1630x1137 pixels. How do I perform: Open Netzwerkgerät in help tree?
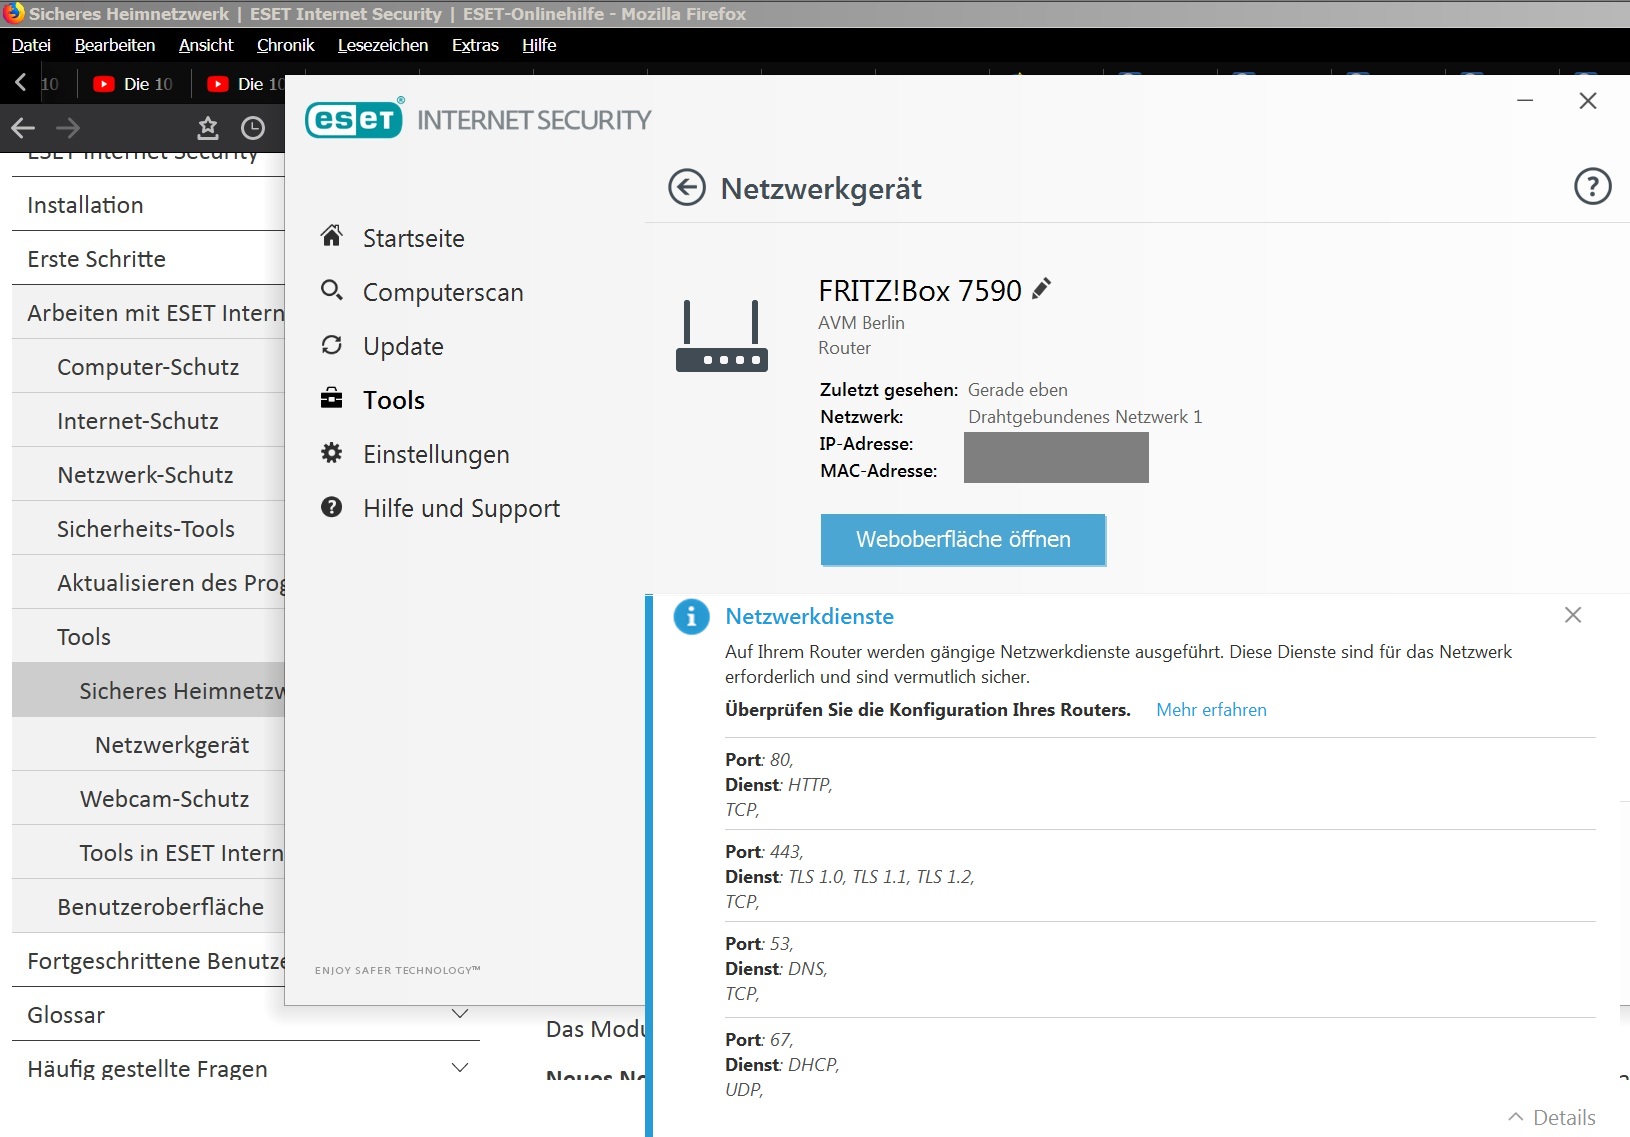(148, 744)
